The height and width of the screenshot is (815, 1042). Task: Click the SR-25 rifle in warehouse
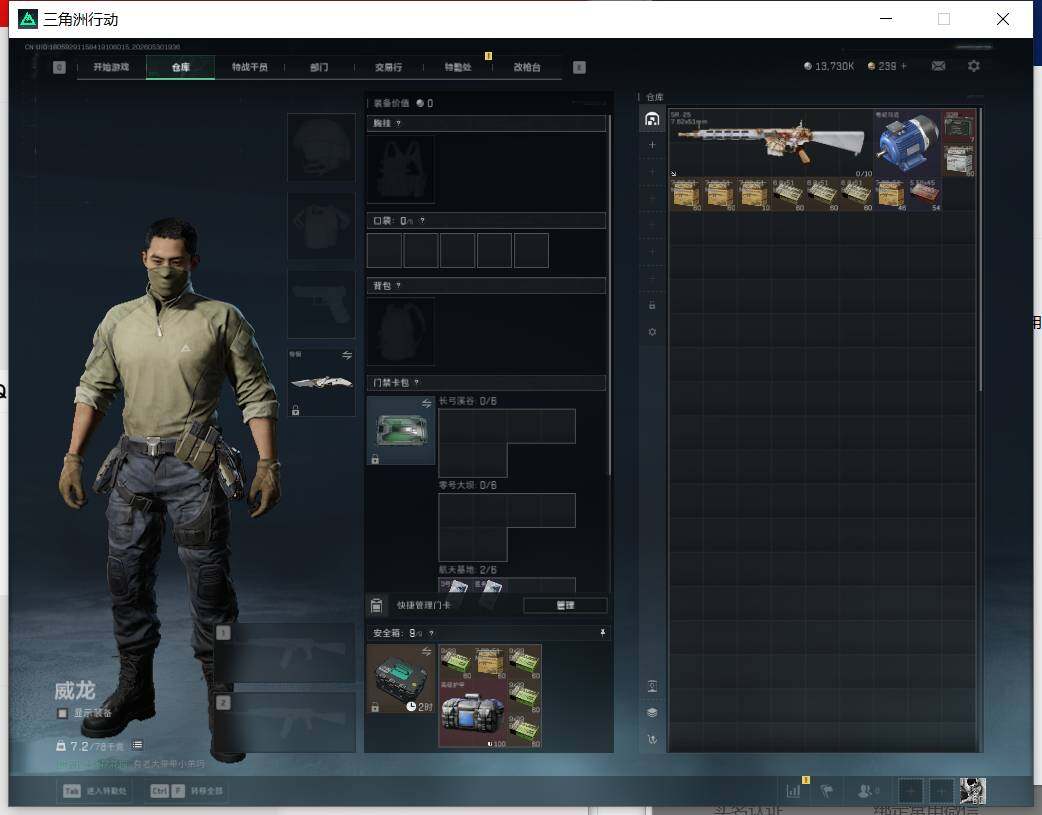[771, 142]
